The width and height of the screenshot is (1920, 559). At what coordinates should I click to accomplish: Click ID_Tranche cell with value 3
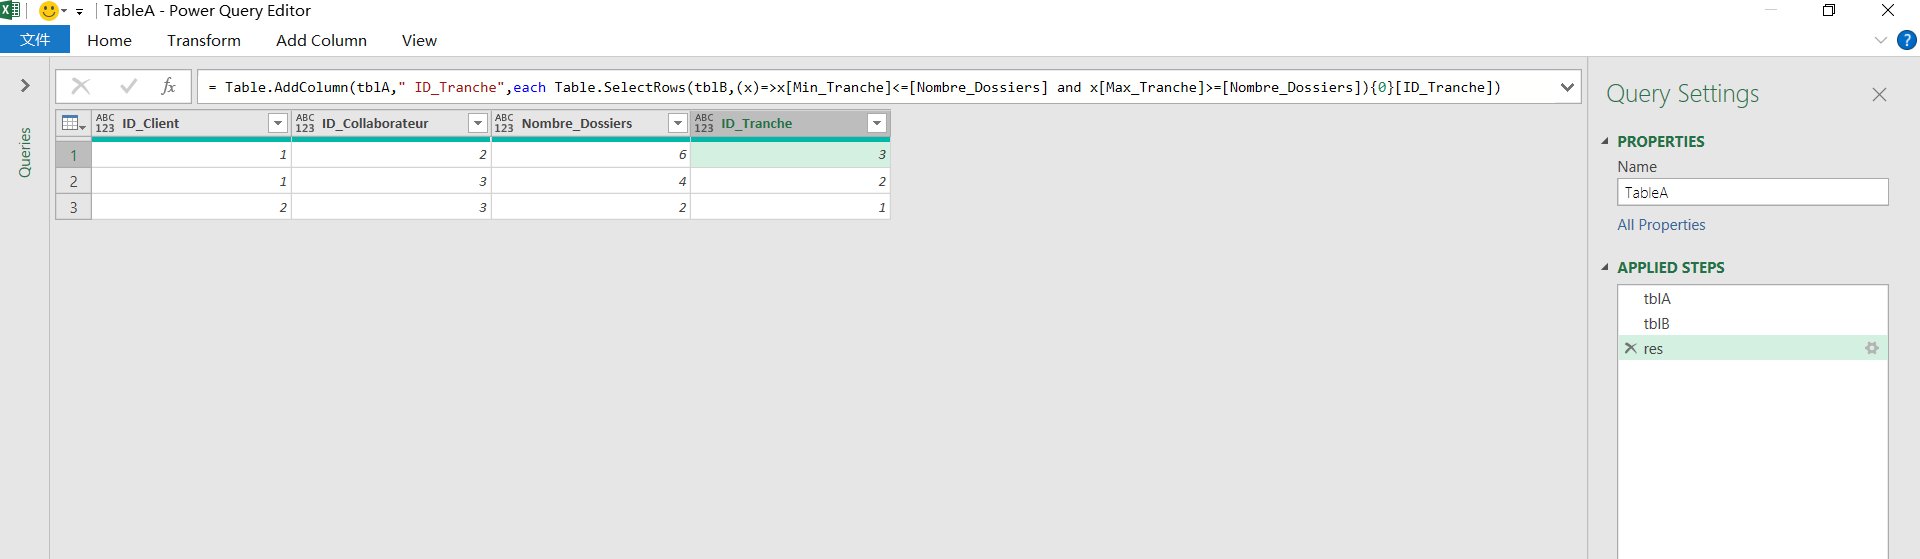point(790,155)
